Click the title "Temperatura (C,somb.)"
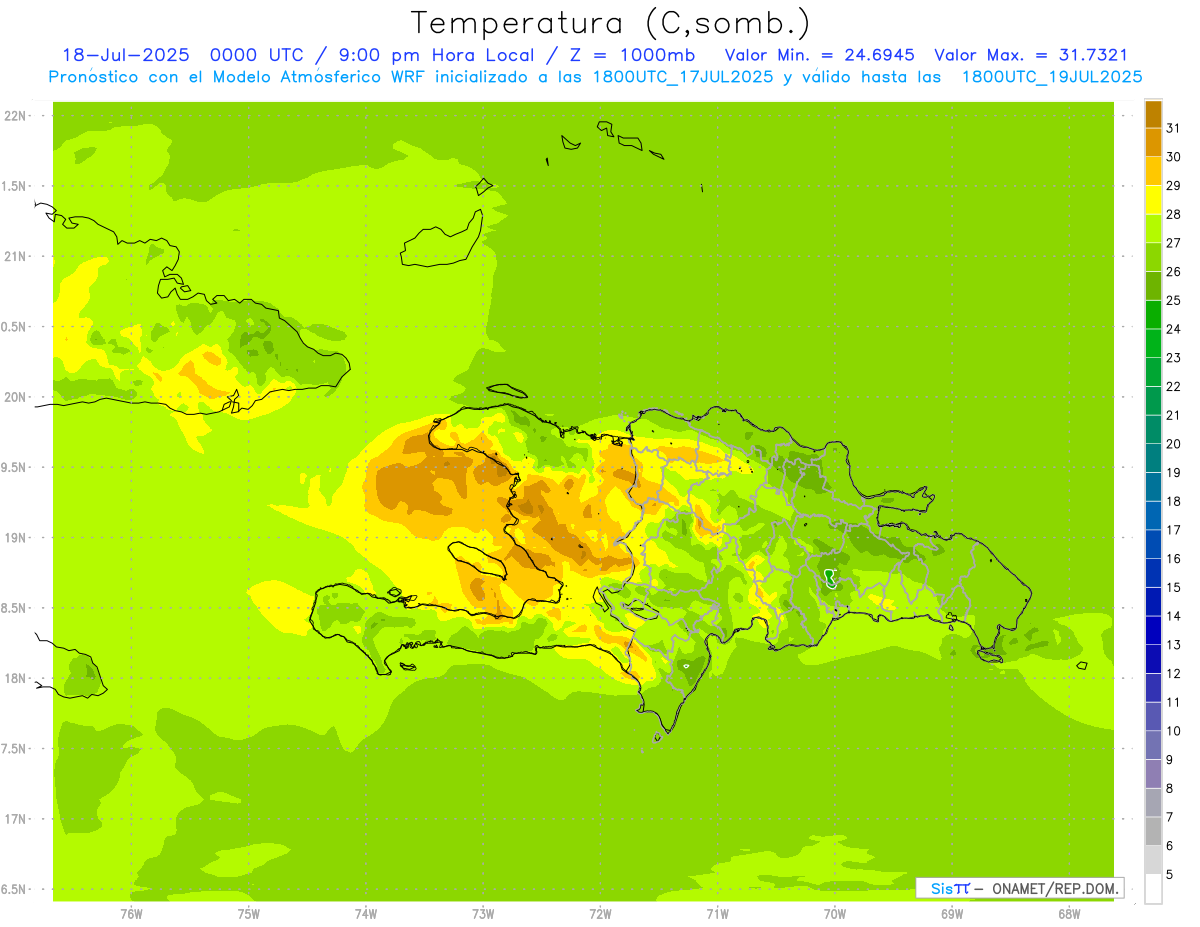Screen dimensions: 1200x927 click(610, 23)
